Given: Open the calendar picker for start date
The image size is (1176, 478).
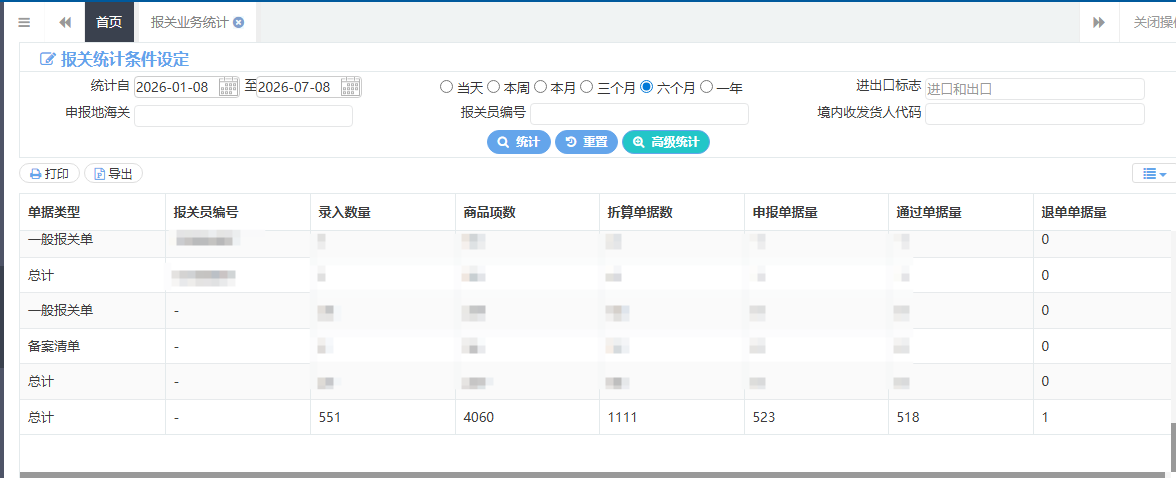Looking at the screenshot, I should (229, 87).
